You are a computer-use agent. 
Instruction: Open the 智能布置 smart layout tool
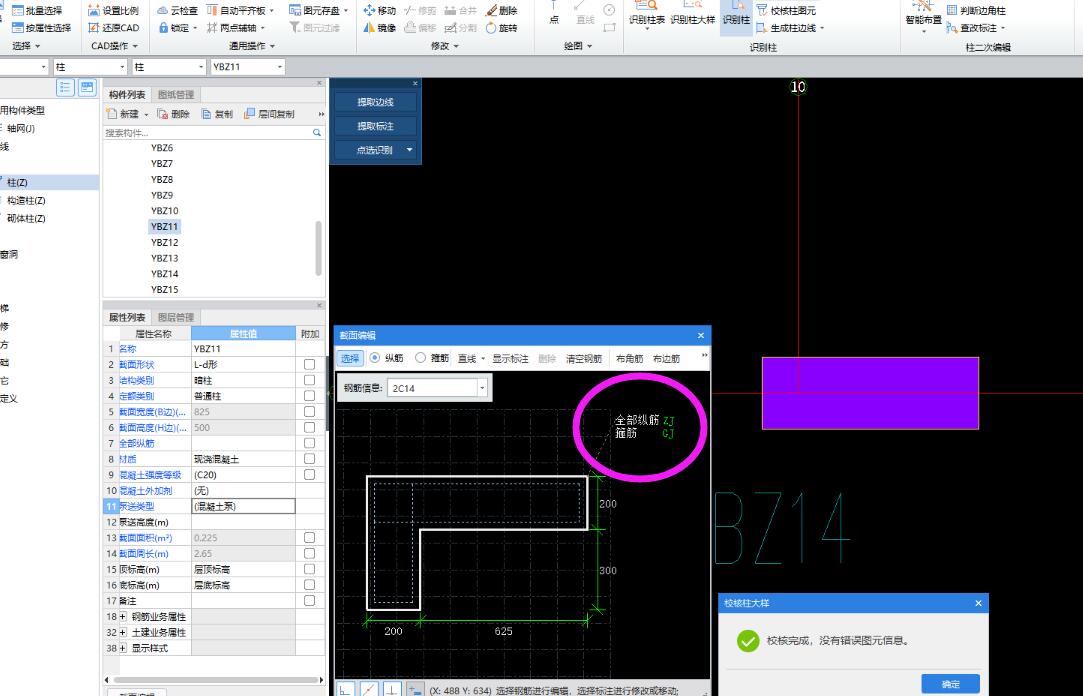(923, 15)
